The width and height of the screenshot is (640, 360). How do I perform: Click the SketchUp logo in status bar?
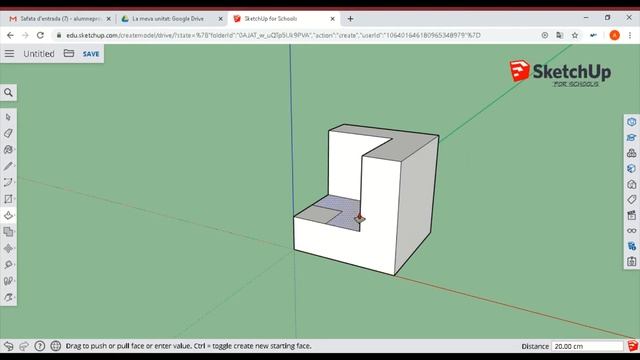coord(632,346)
